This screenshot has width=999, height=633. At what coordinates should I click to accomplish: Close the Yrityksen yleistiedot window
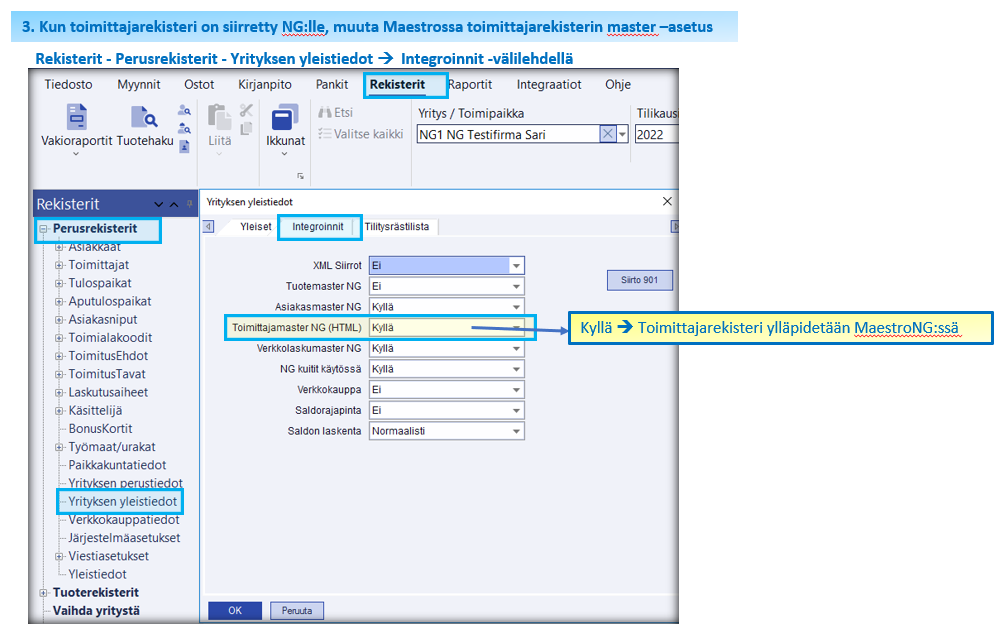tap(668, 201)
